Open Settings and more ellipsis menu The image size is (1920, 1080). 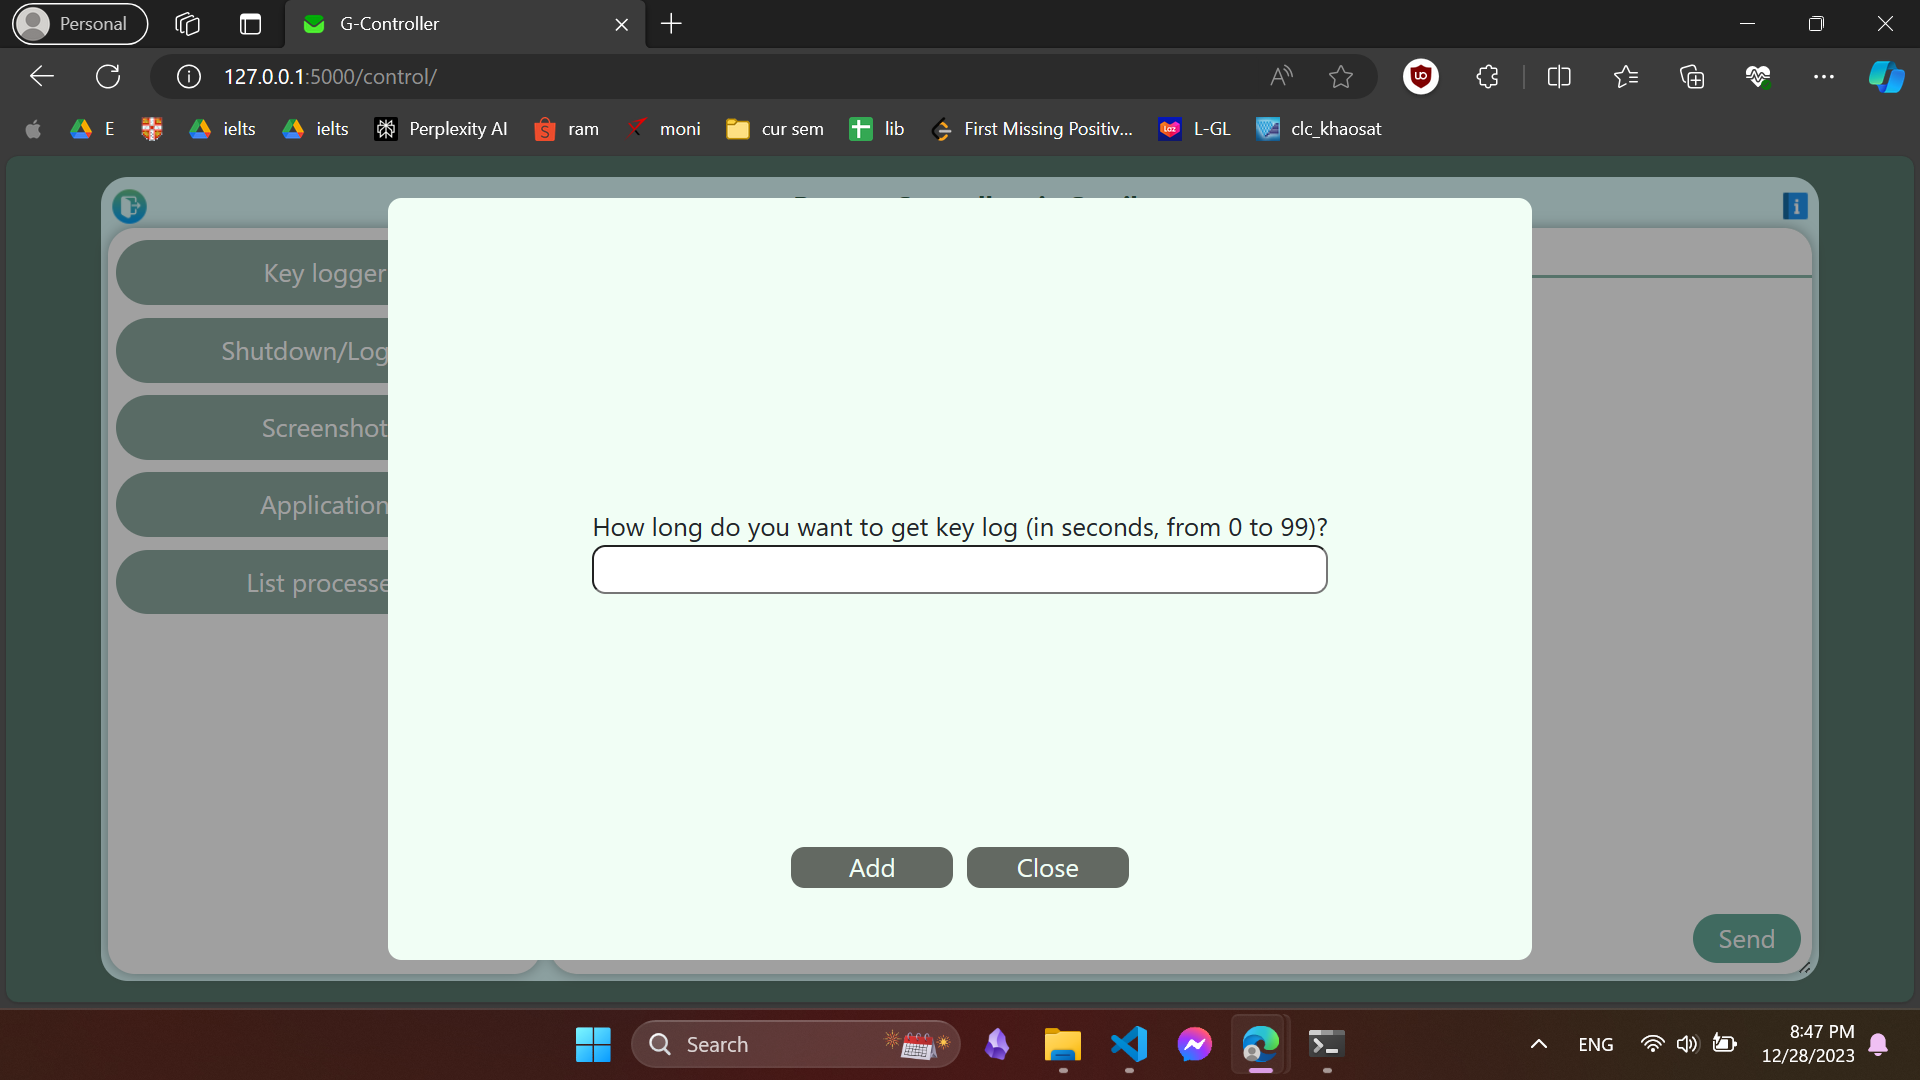1823,77
